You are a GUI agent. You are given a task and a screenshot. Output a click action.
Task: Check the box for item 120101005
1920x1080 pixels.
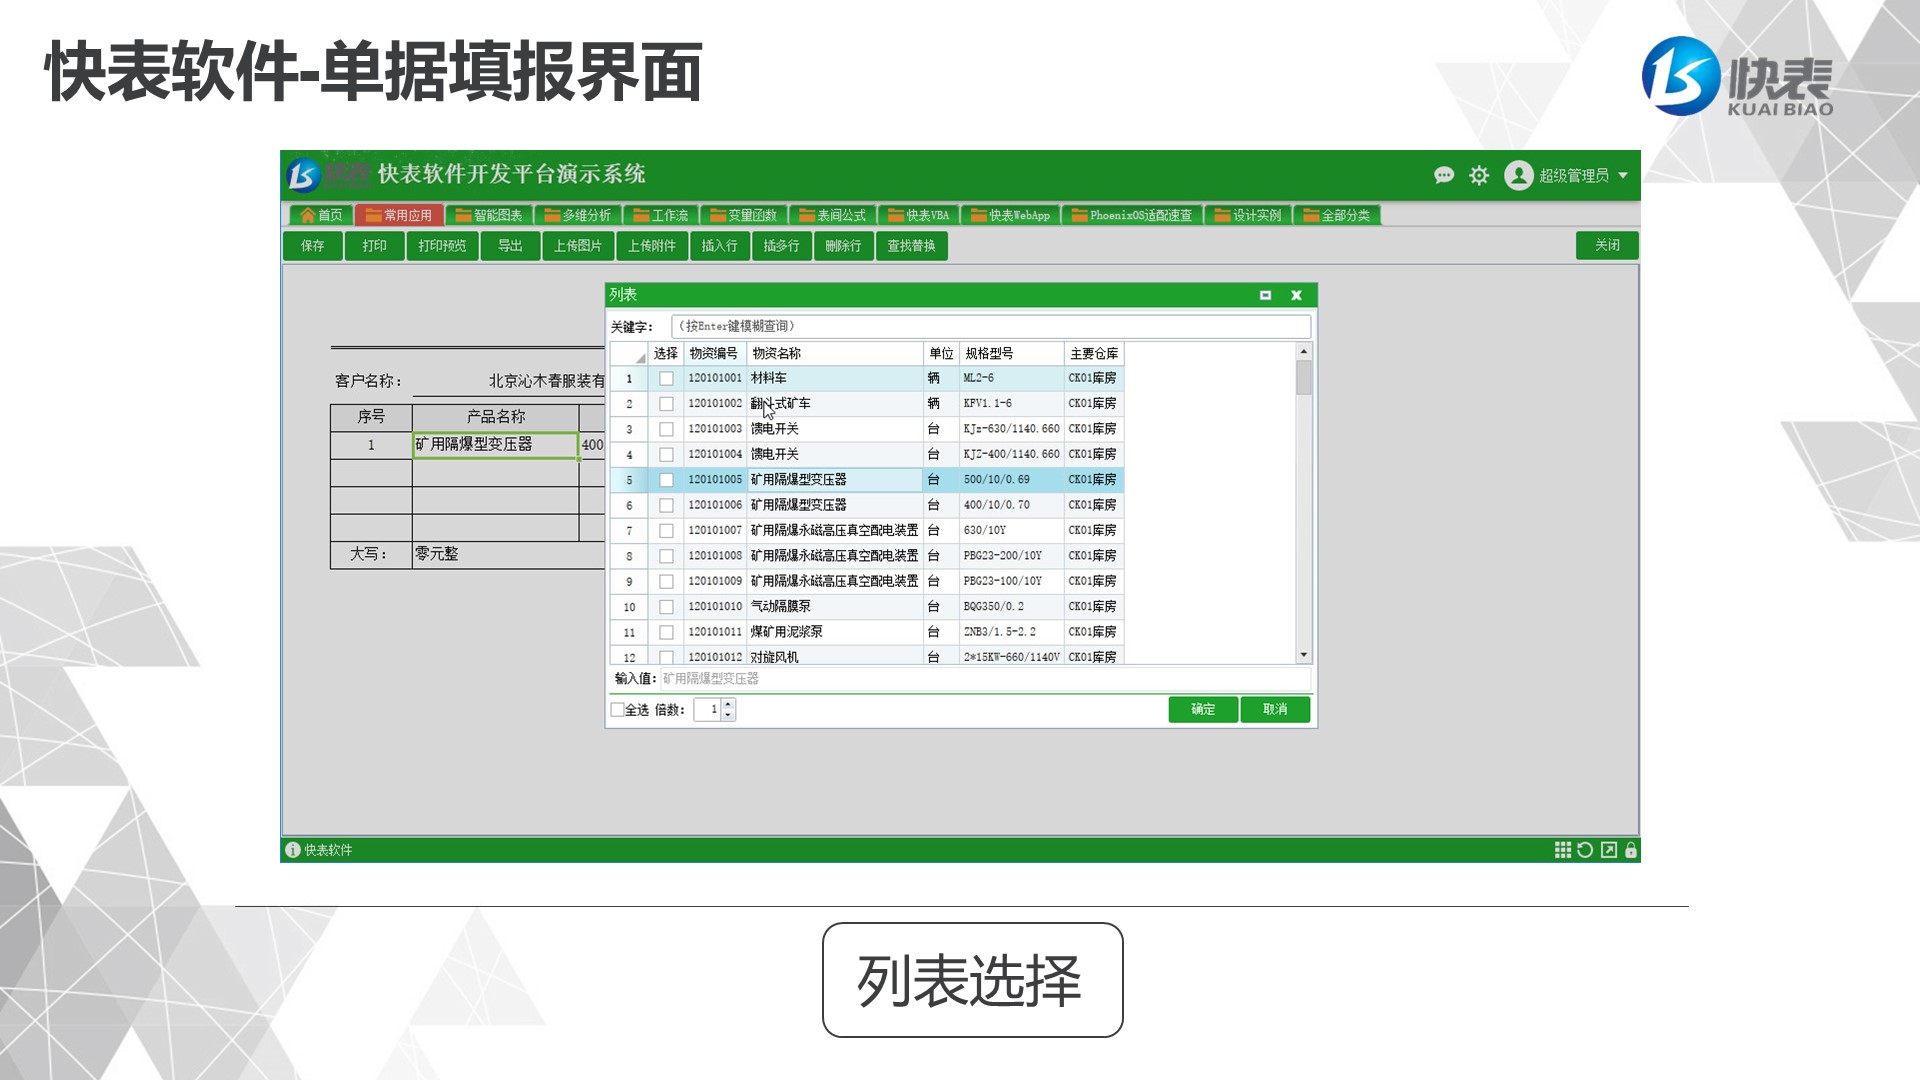click(x=666, y=480)
